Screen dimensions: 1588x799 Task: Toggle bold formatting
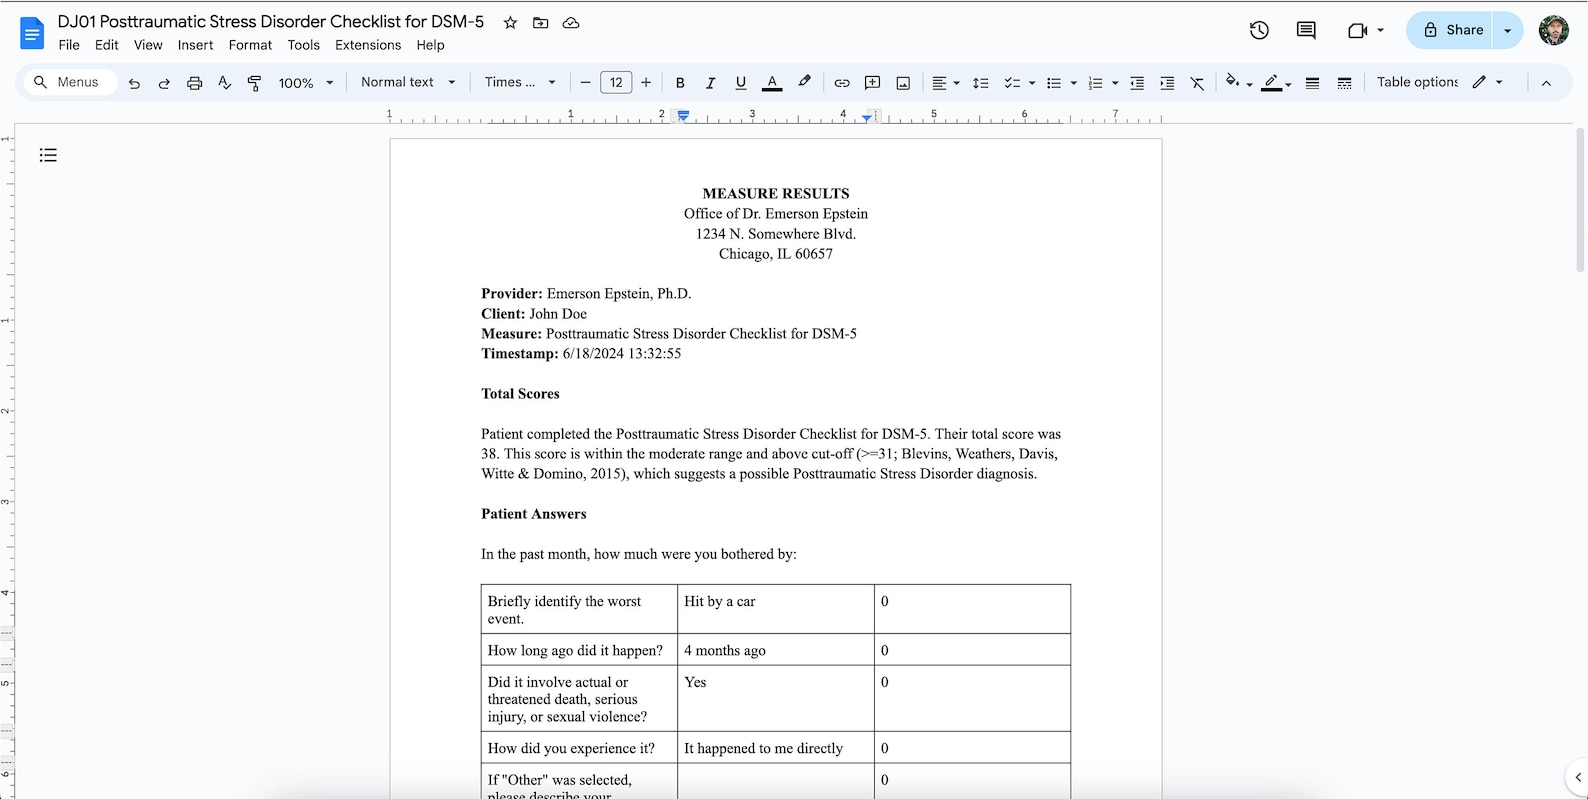[x=680, y=83]
